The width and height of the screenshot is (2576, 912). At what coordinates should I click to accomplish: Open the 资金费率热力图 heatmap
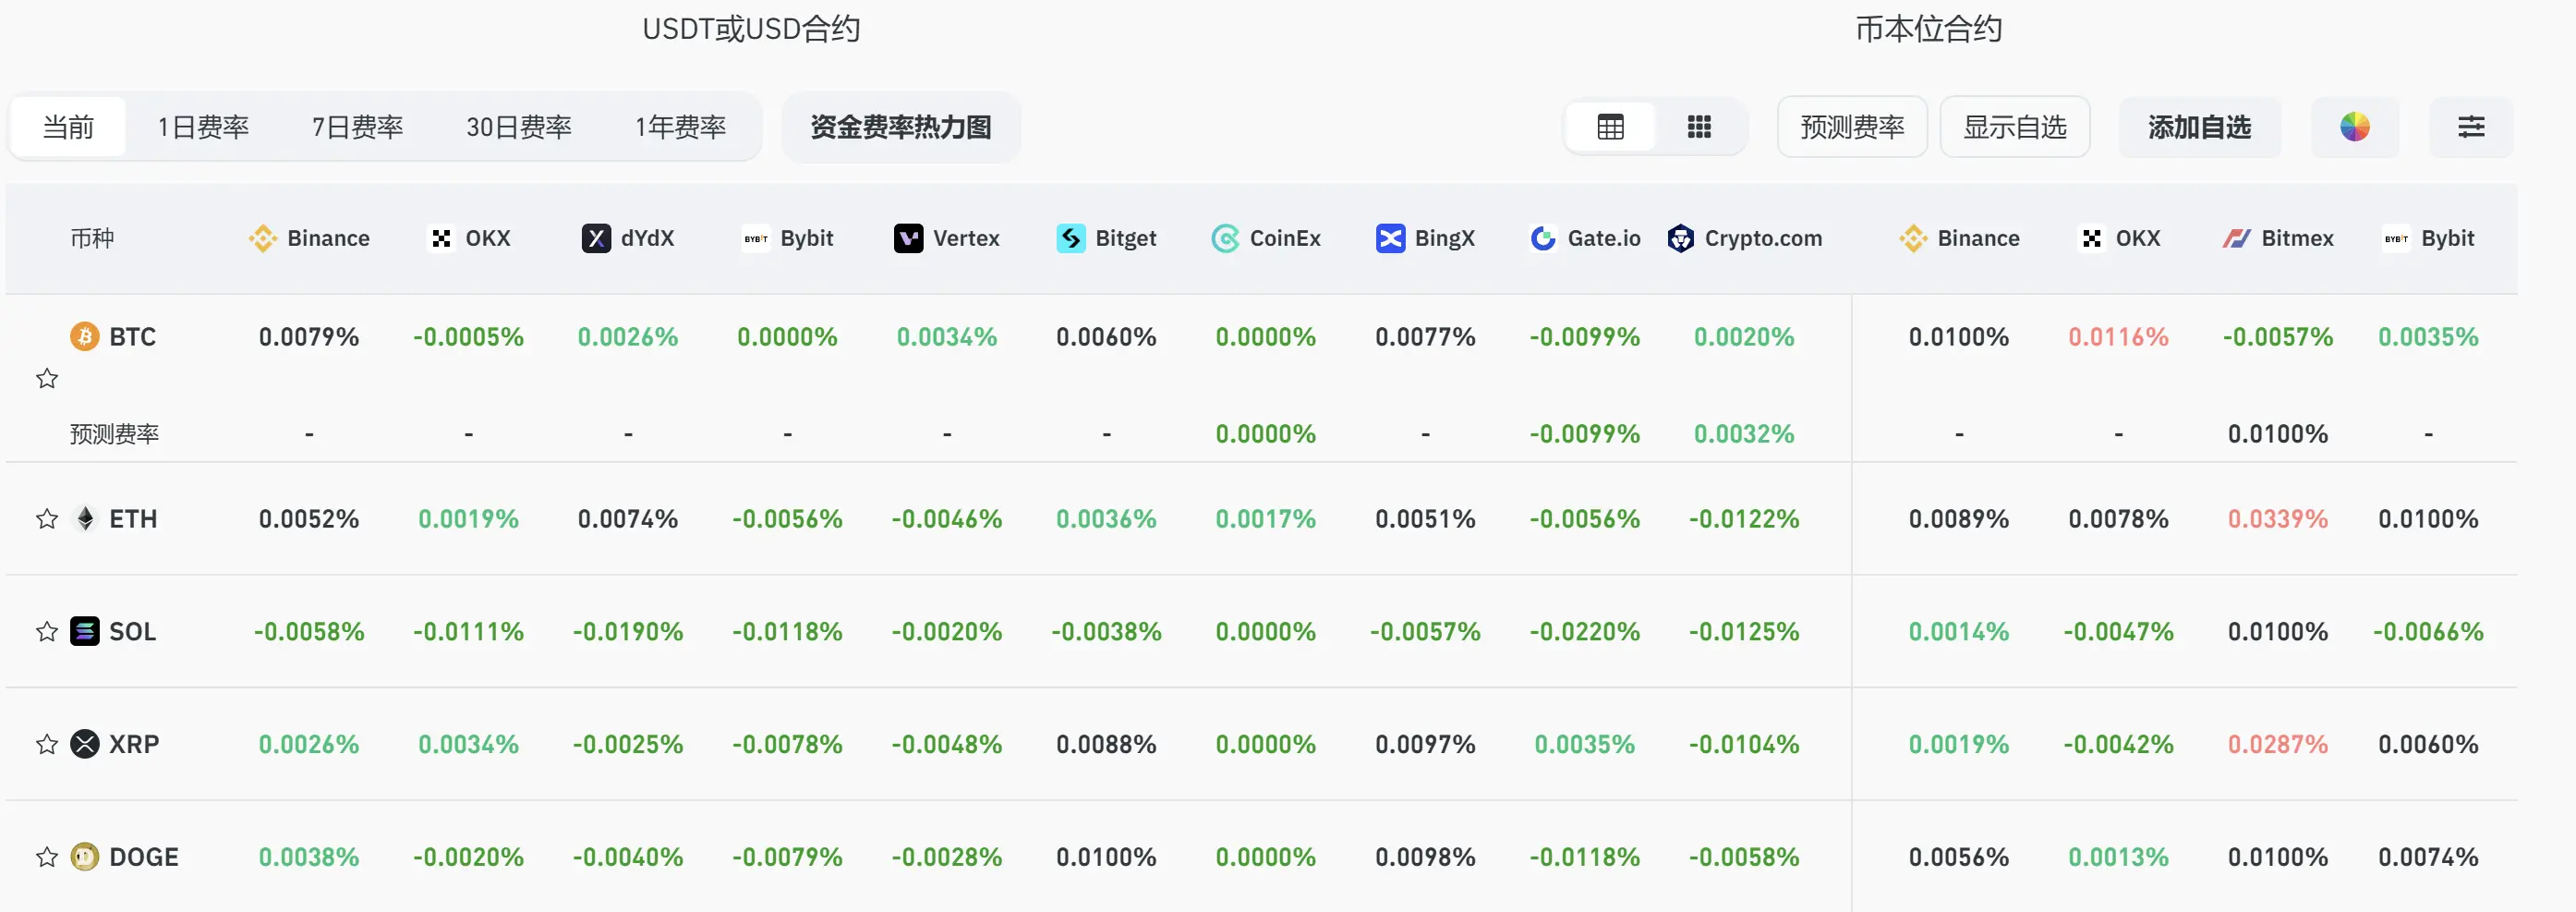point(901,127)
